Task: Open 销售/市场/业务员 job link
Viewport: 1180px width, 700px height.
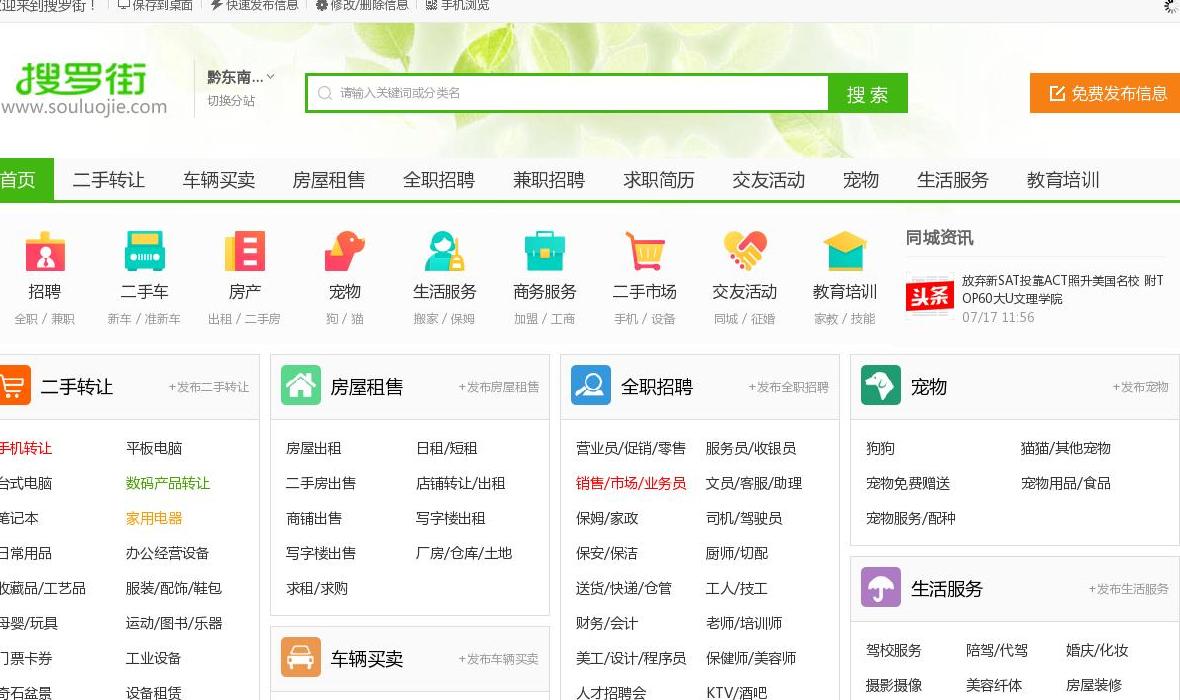Action: (631, 483)
